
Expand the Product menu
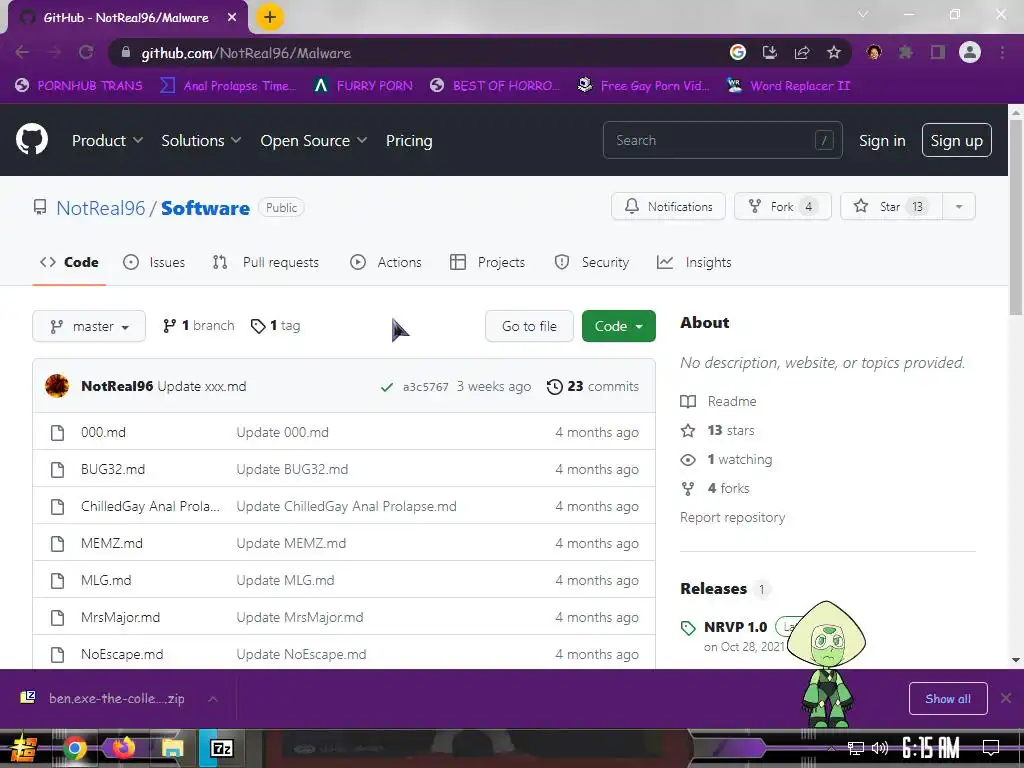(x=107, y=140)
